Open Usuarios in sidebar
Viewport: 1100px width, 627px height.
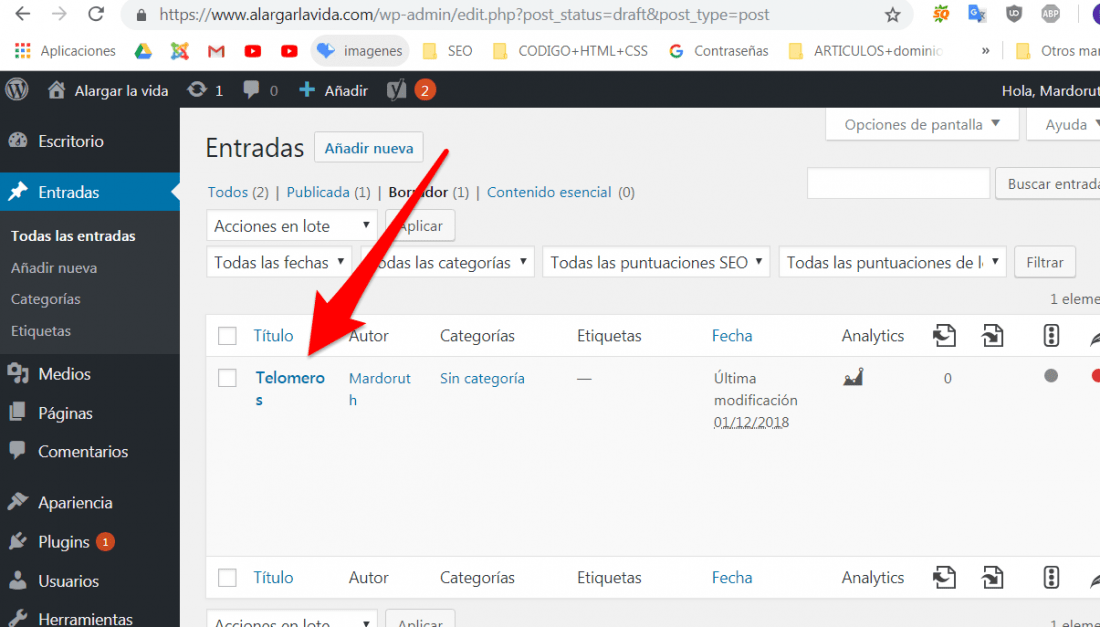[x=90, y=581]
